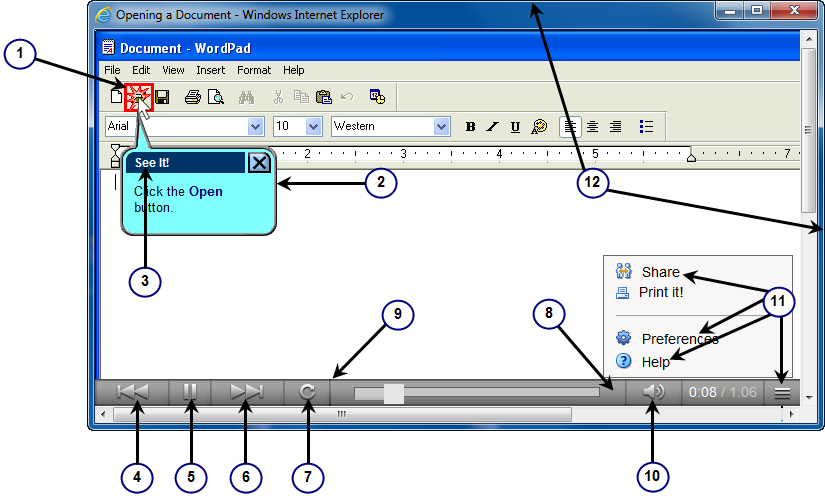The image size is (825, 498).
Task: Click the Paste clipboard icon
Action: 324,97
